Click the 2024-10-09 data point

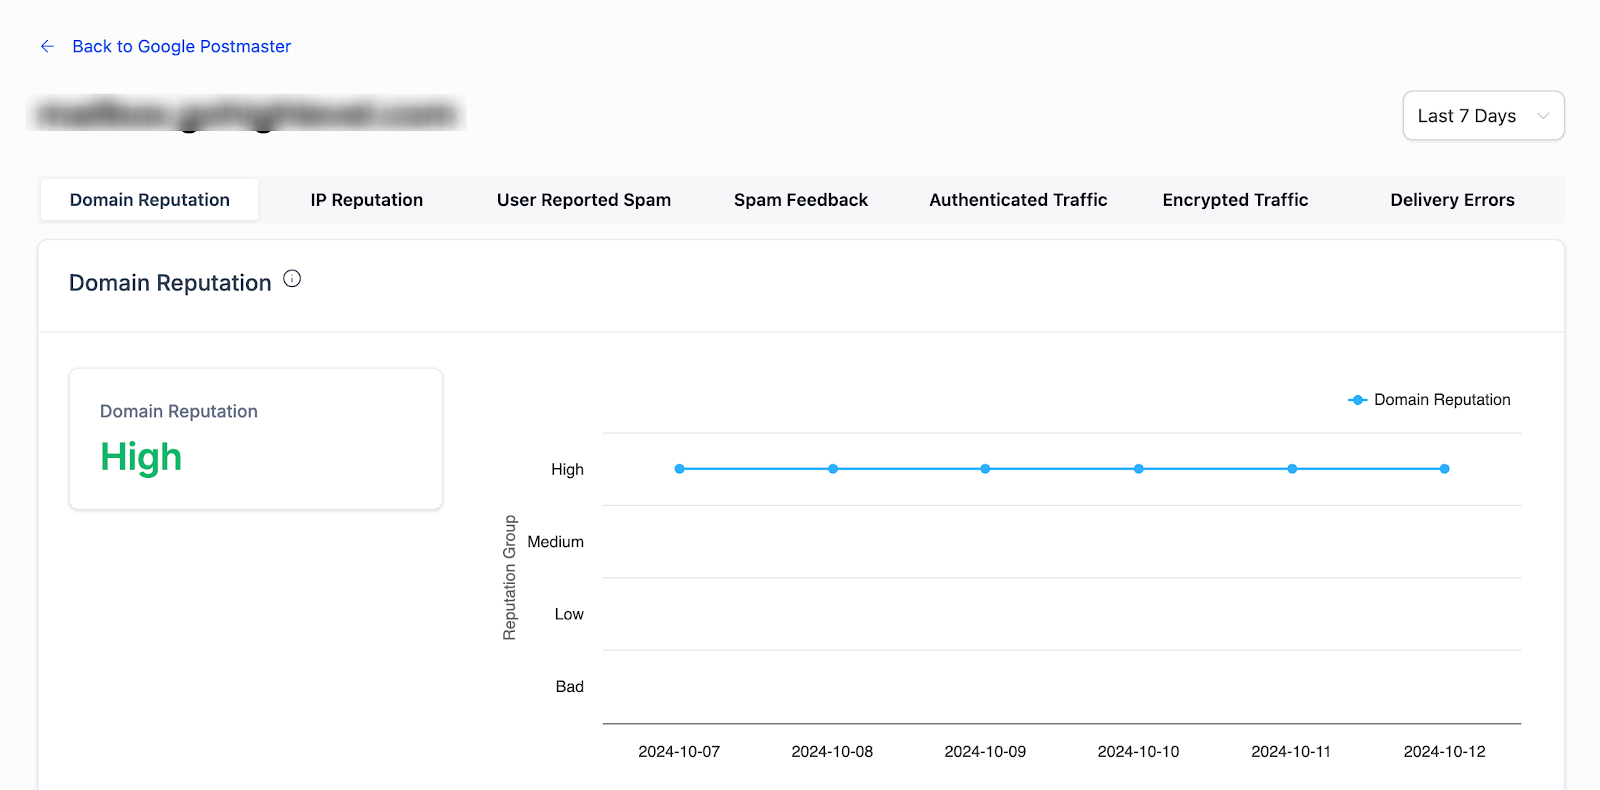[985, 469]
